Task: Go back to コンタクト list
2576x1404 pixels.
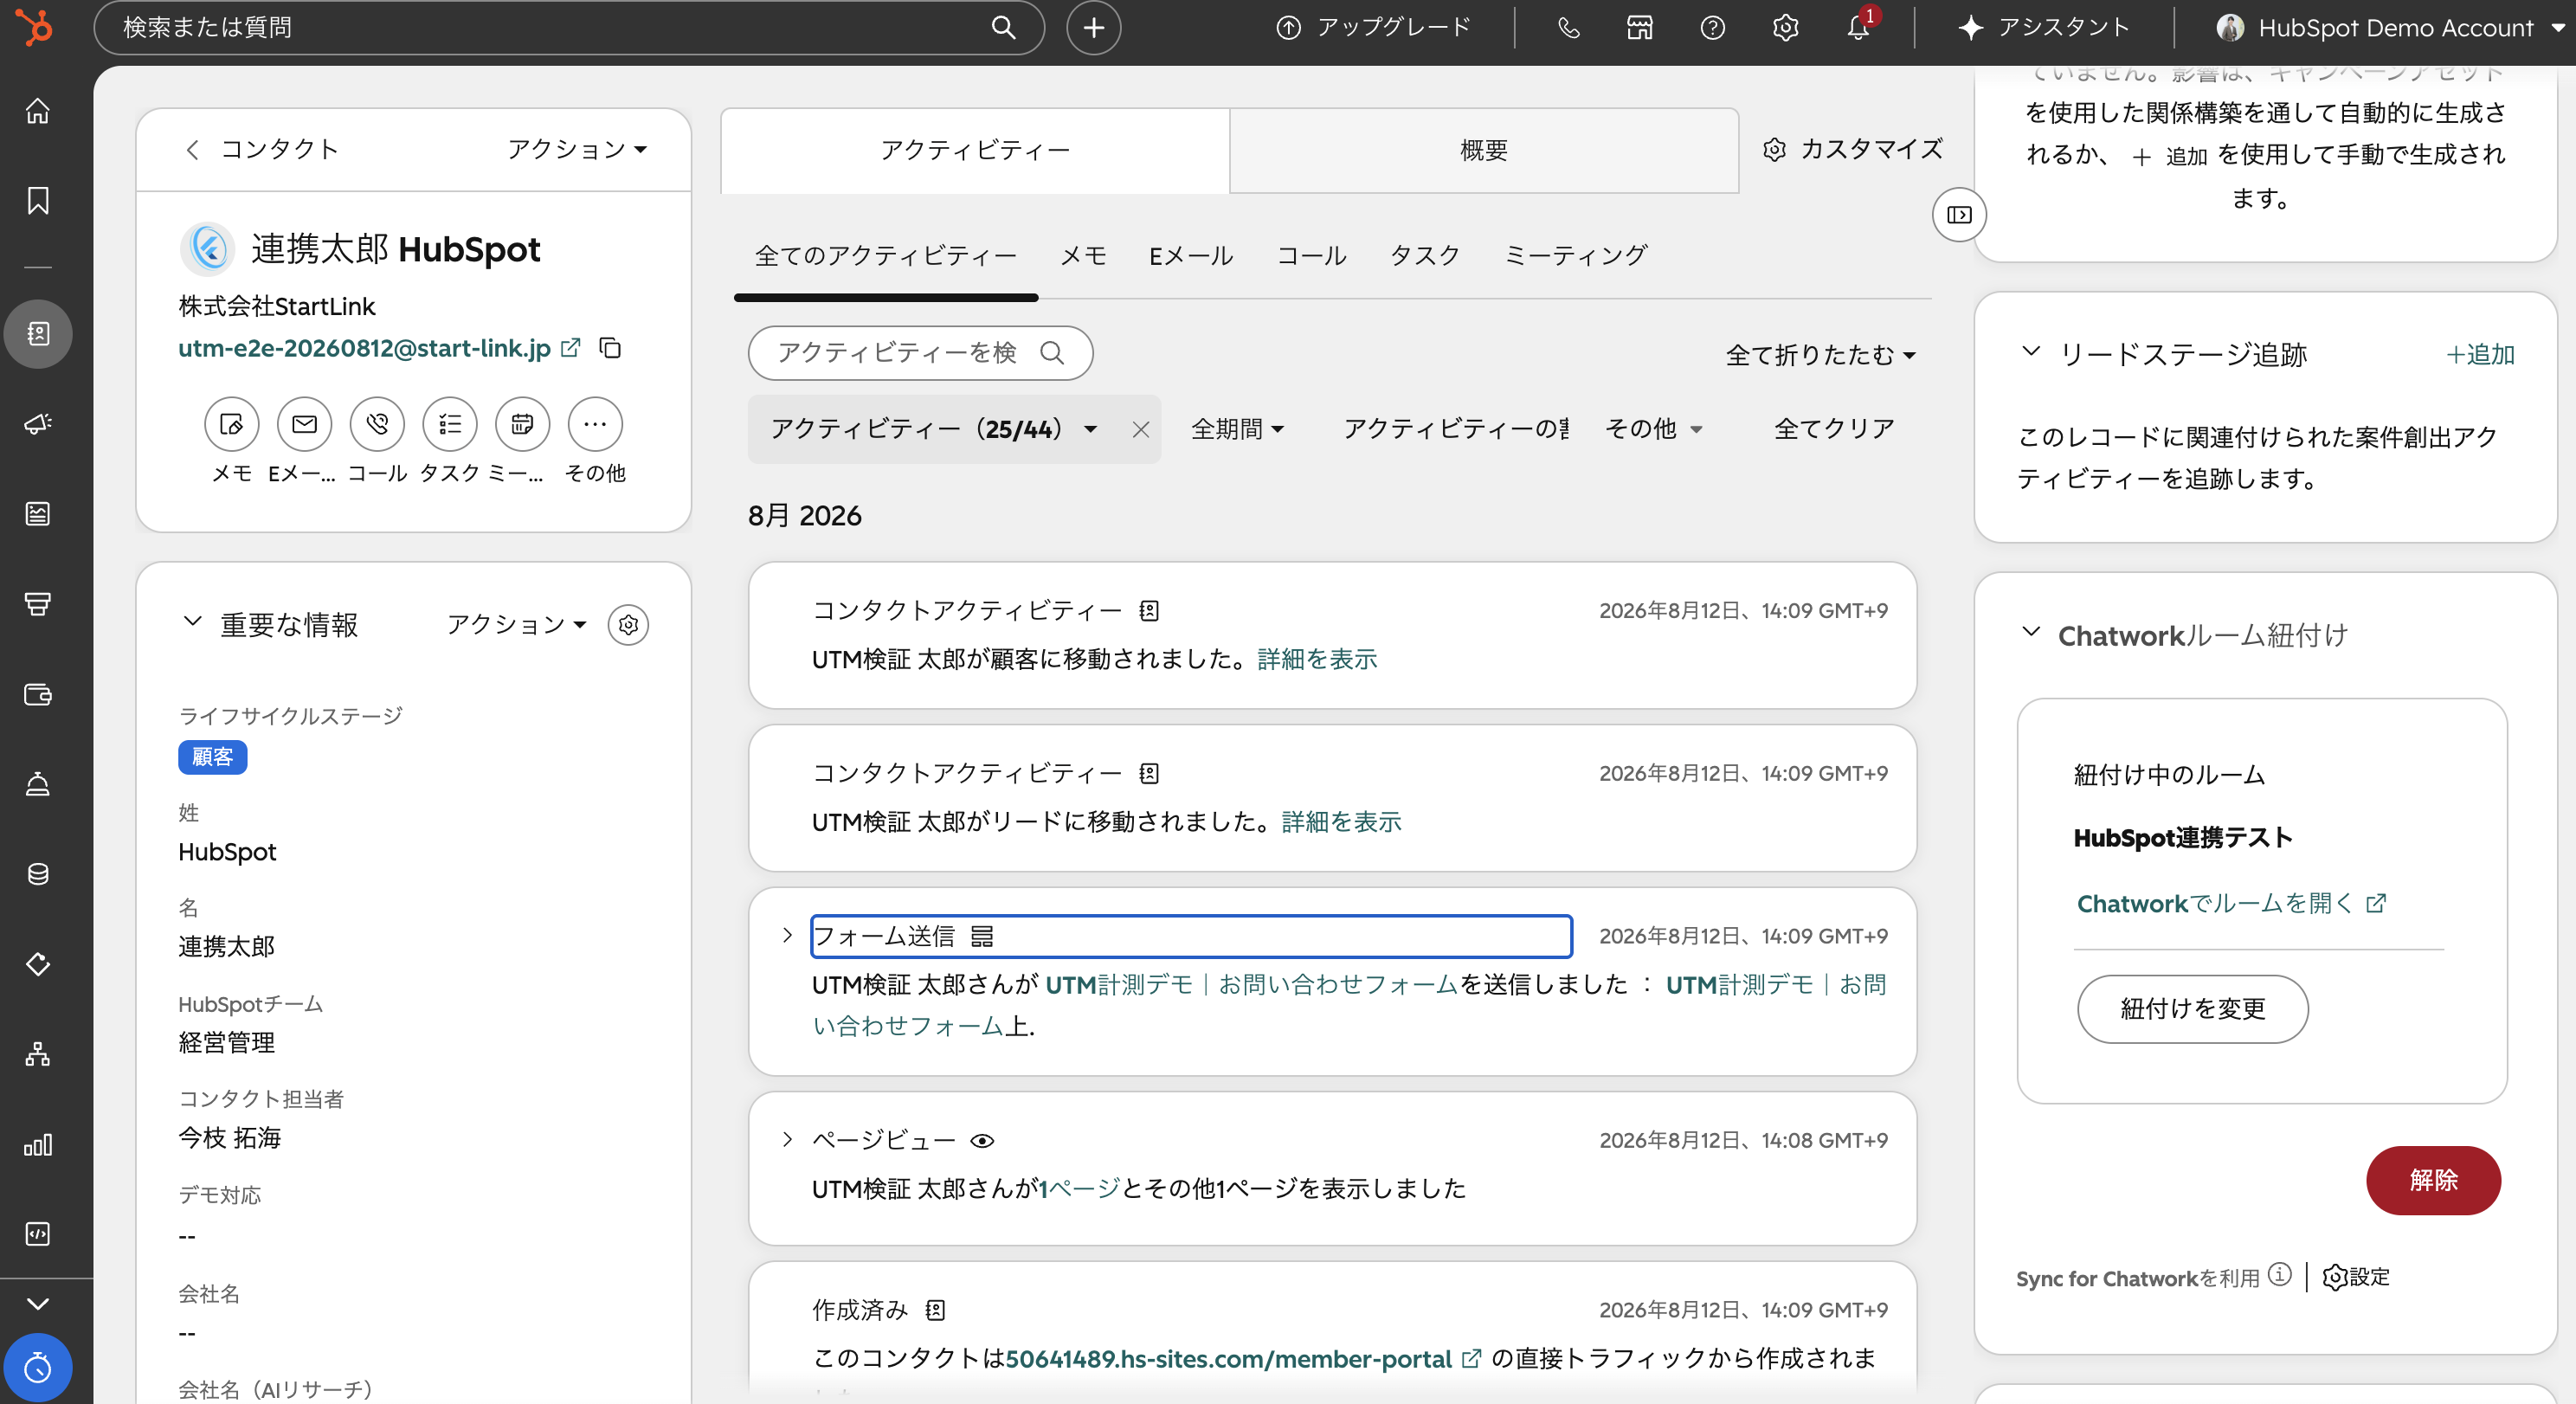Action: (x=262, y=149)
